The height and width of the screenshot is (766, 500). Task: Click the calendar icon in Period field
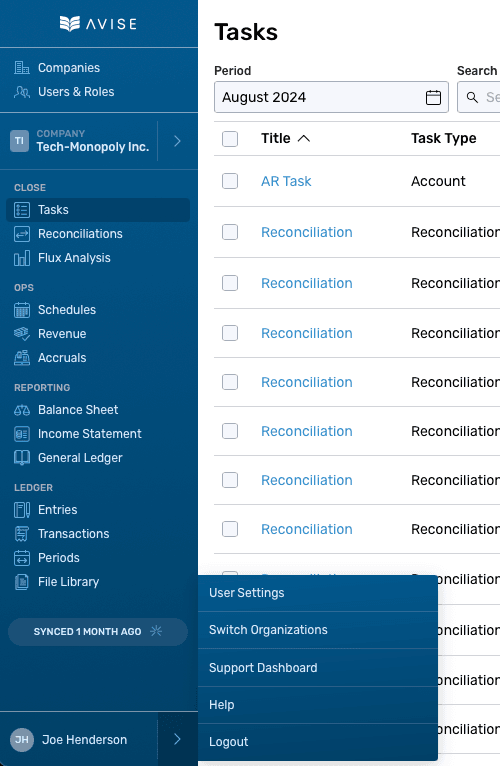433,97
